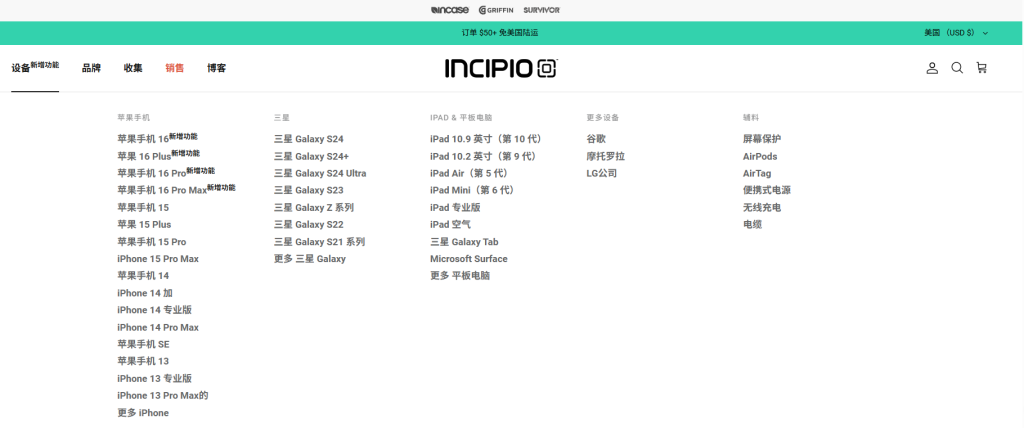This screenshot has height=428, width=1024.
Task: Select iPhone 13 专业版 link
Action: click(155, 378)
